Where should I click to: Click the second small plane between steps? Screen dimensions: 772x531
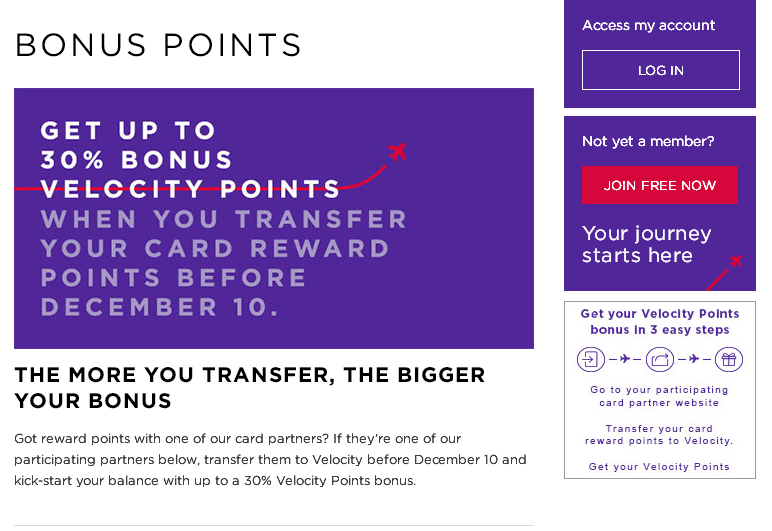[x=694, y=359]
